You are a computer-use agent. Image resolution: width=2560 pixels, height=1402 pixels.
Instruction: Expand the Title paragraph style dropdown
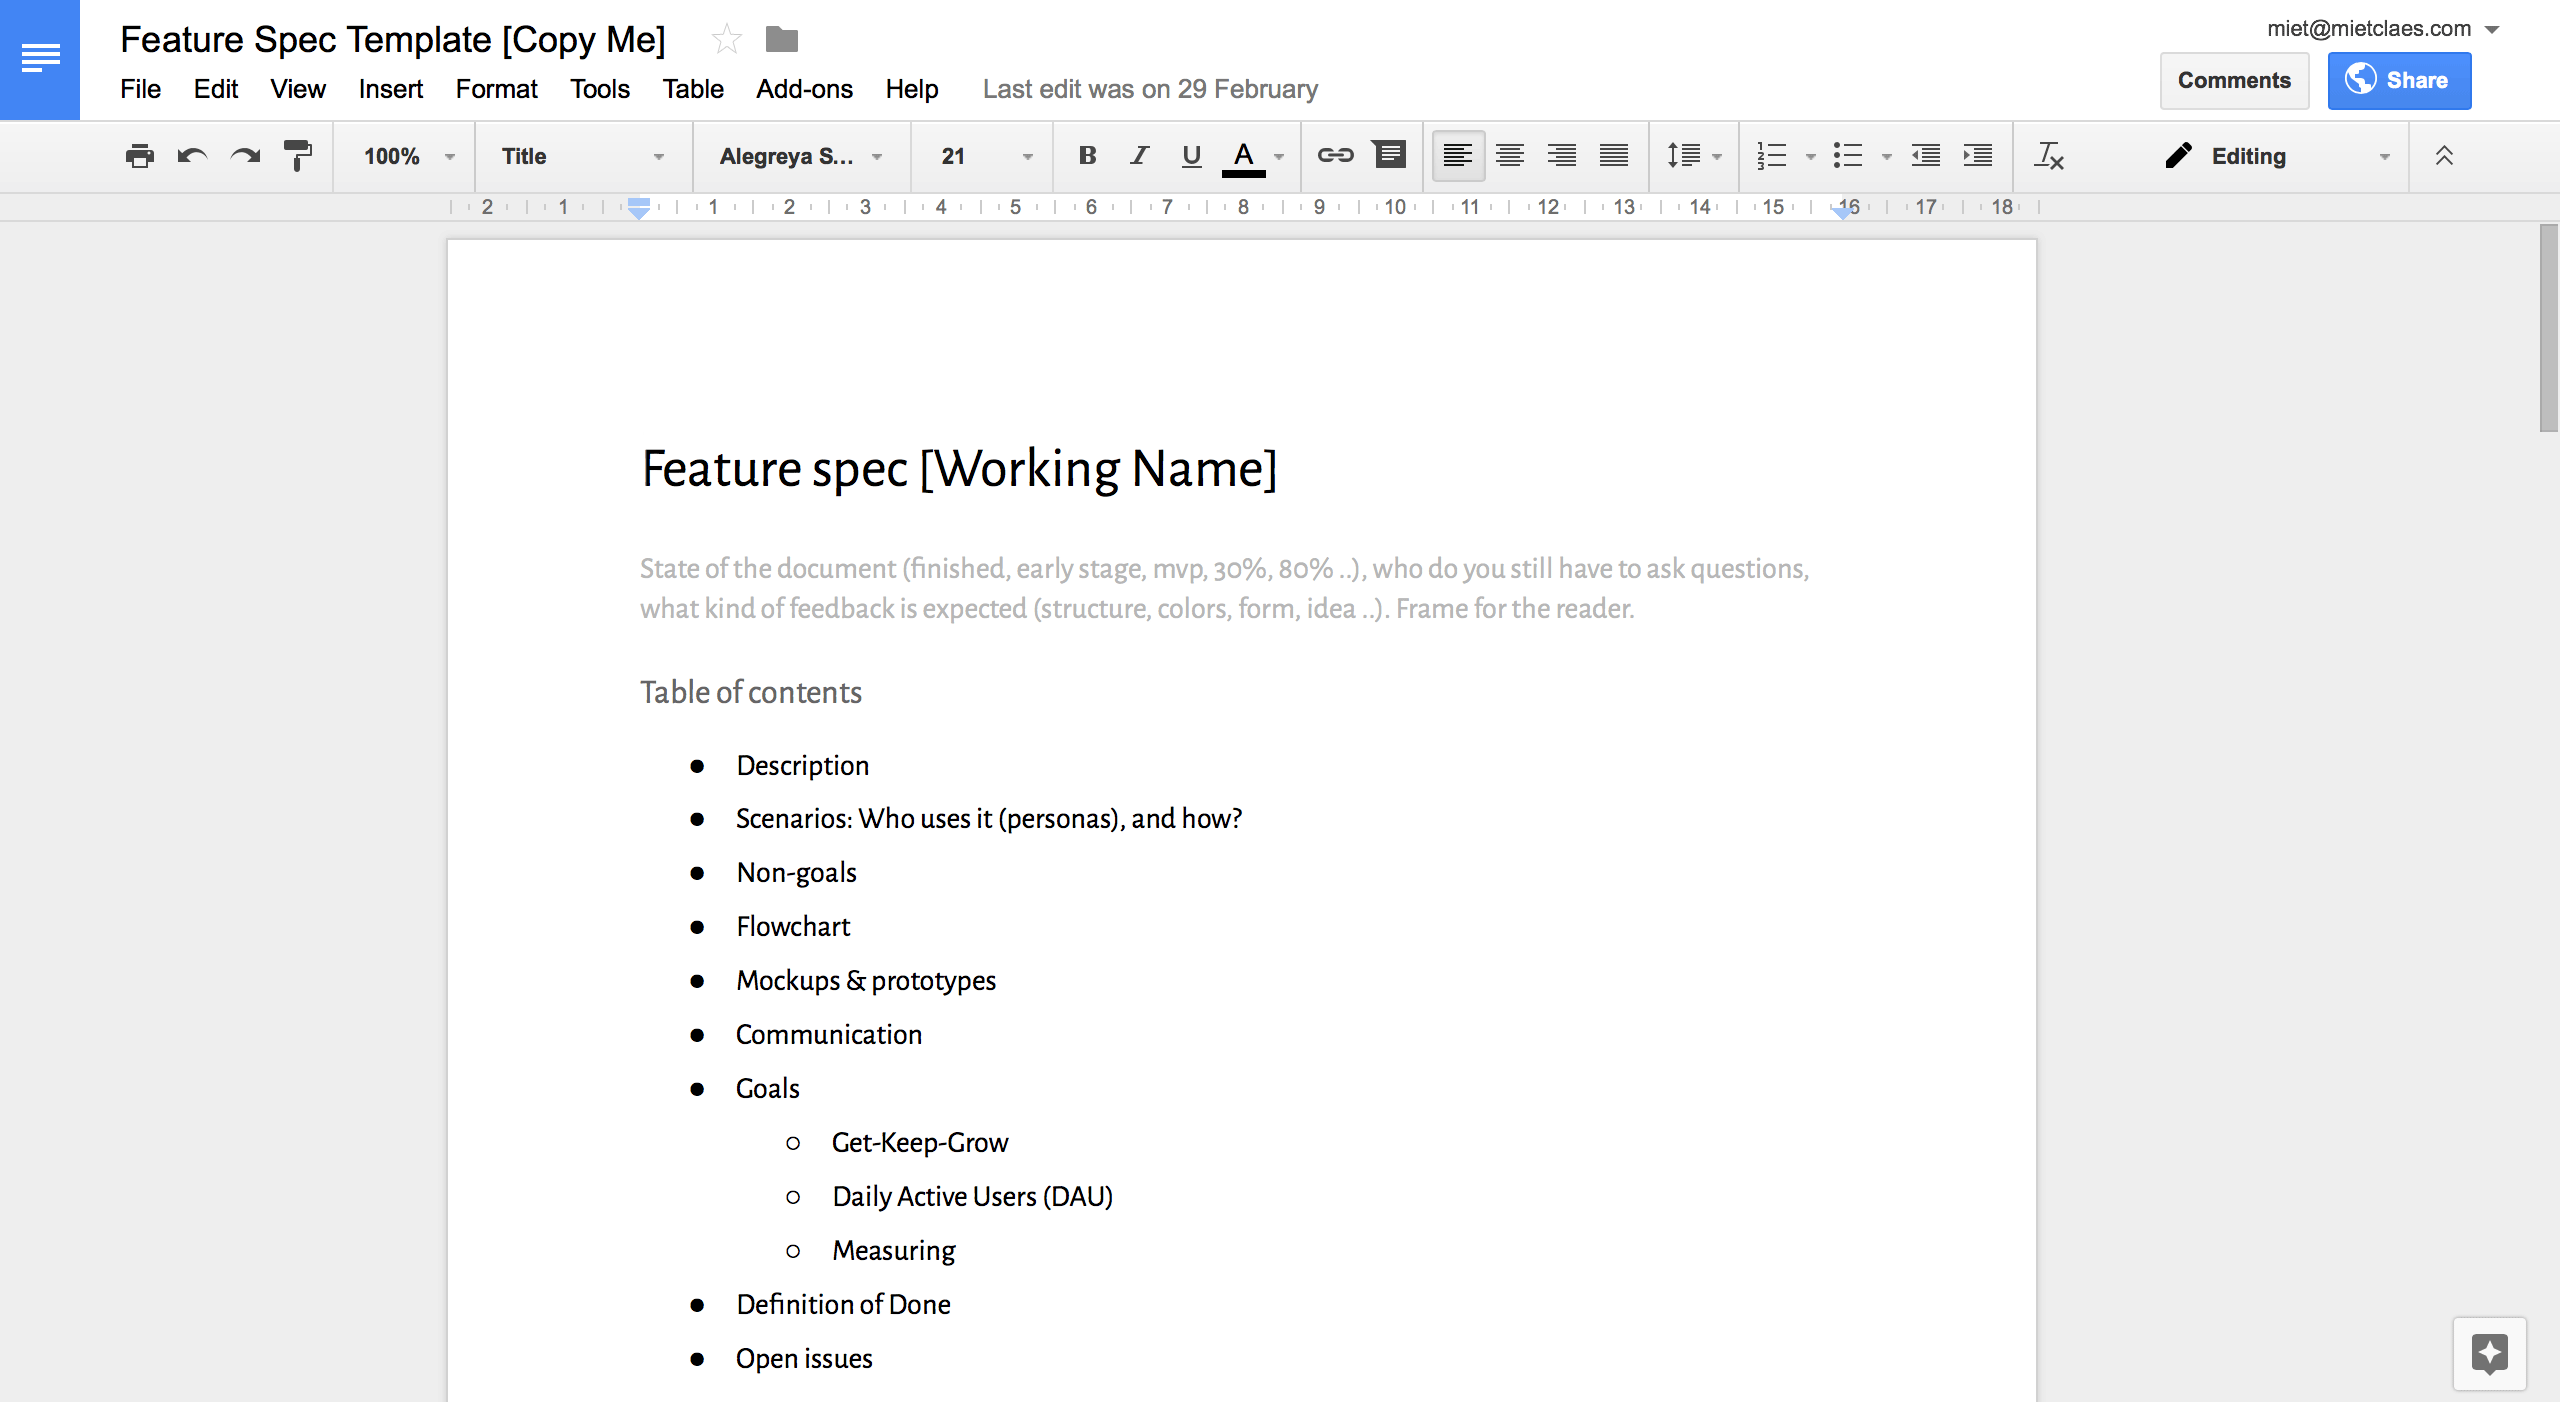point(583,156)
